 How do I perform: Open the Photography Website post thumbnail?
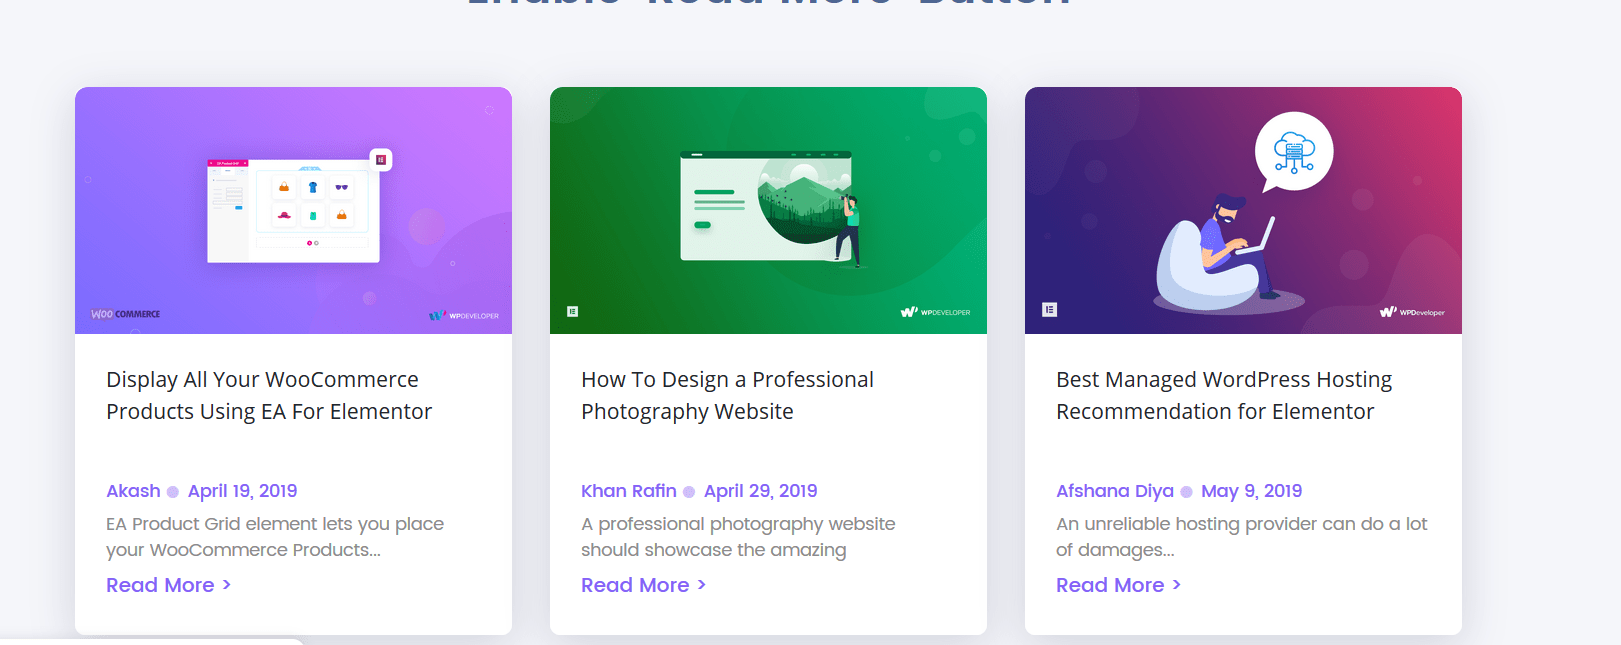pyautogui.click(x=768, y=210)
